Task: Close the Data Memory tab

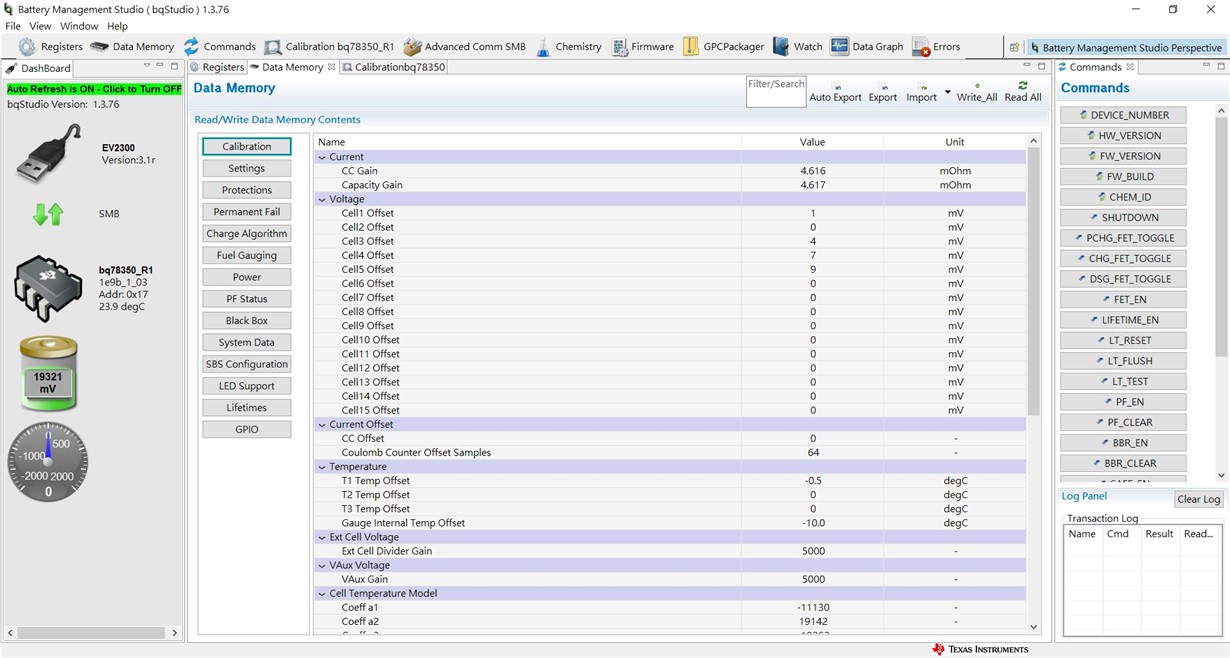Action: pyautogui.click(x=332, y=67)
